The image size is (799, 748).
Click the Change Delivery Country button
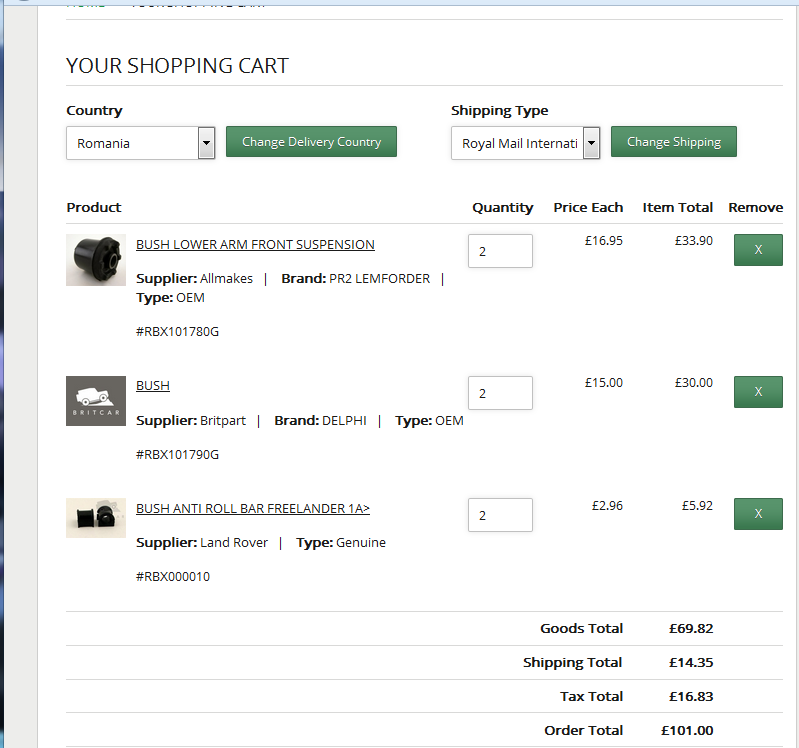point(311,142)
